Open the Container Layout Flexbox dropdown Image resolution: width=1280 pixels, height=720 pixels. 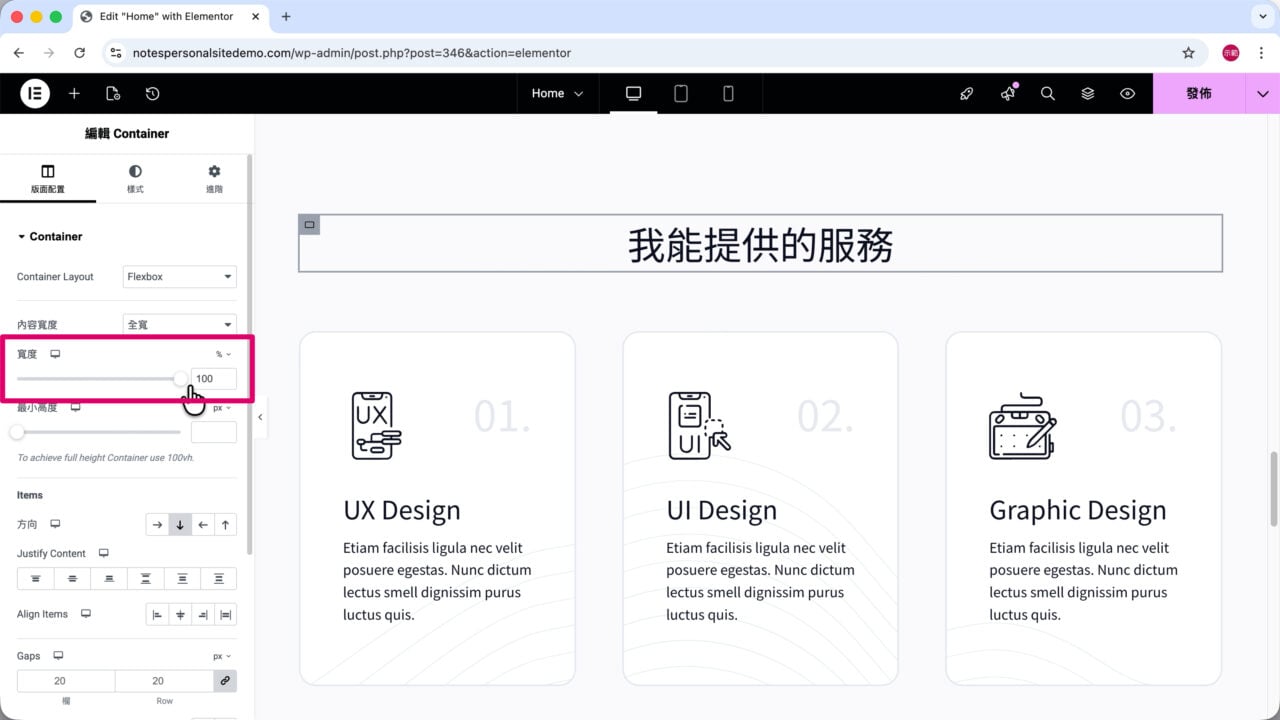pos(180,277)
